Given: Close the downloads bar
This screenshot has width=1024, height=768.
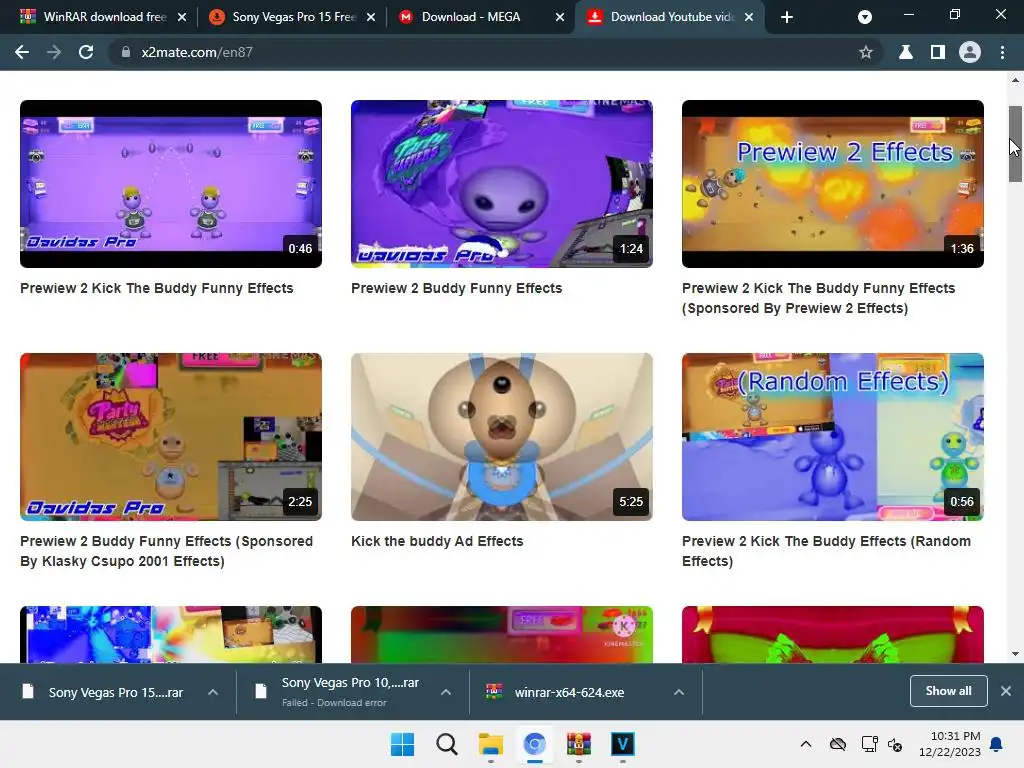Looking at the screenshot, I should (x=1006, y=691).
